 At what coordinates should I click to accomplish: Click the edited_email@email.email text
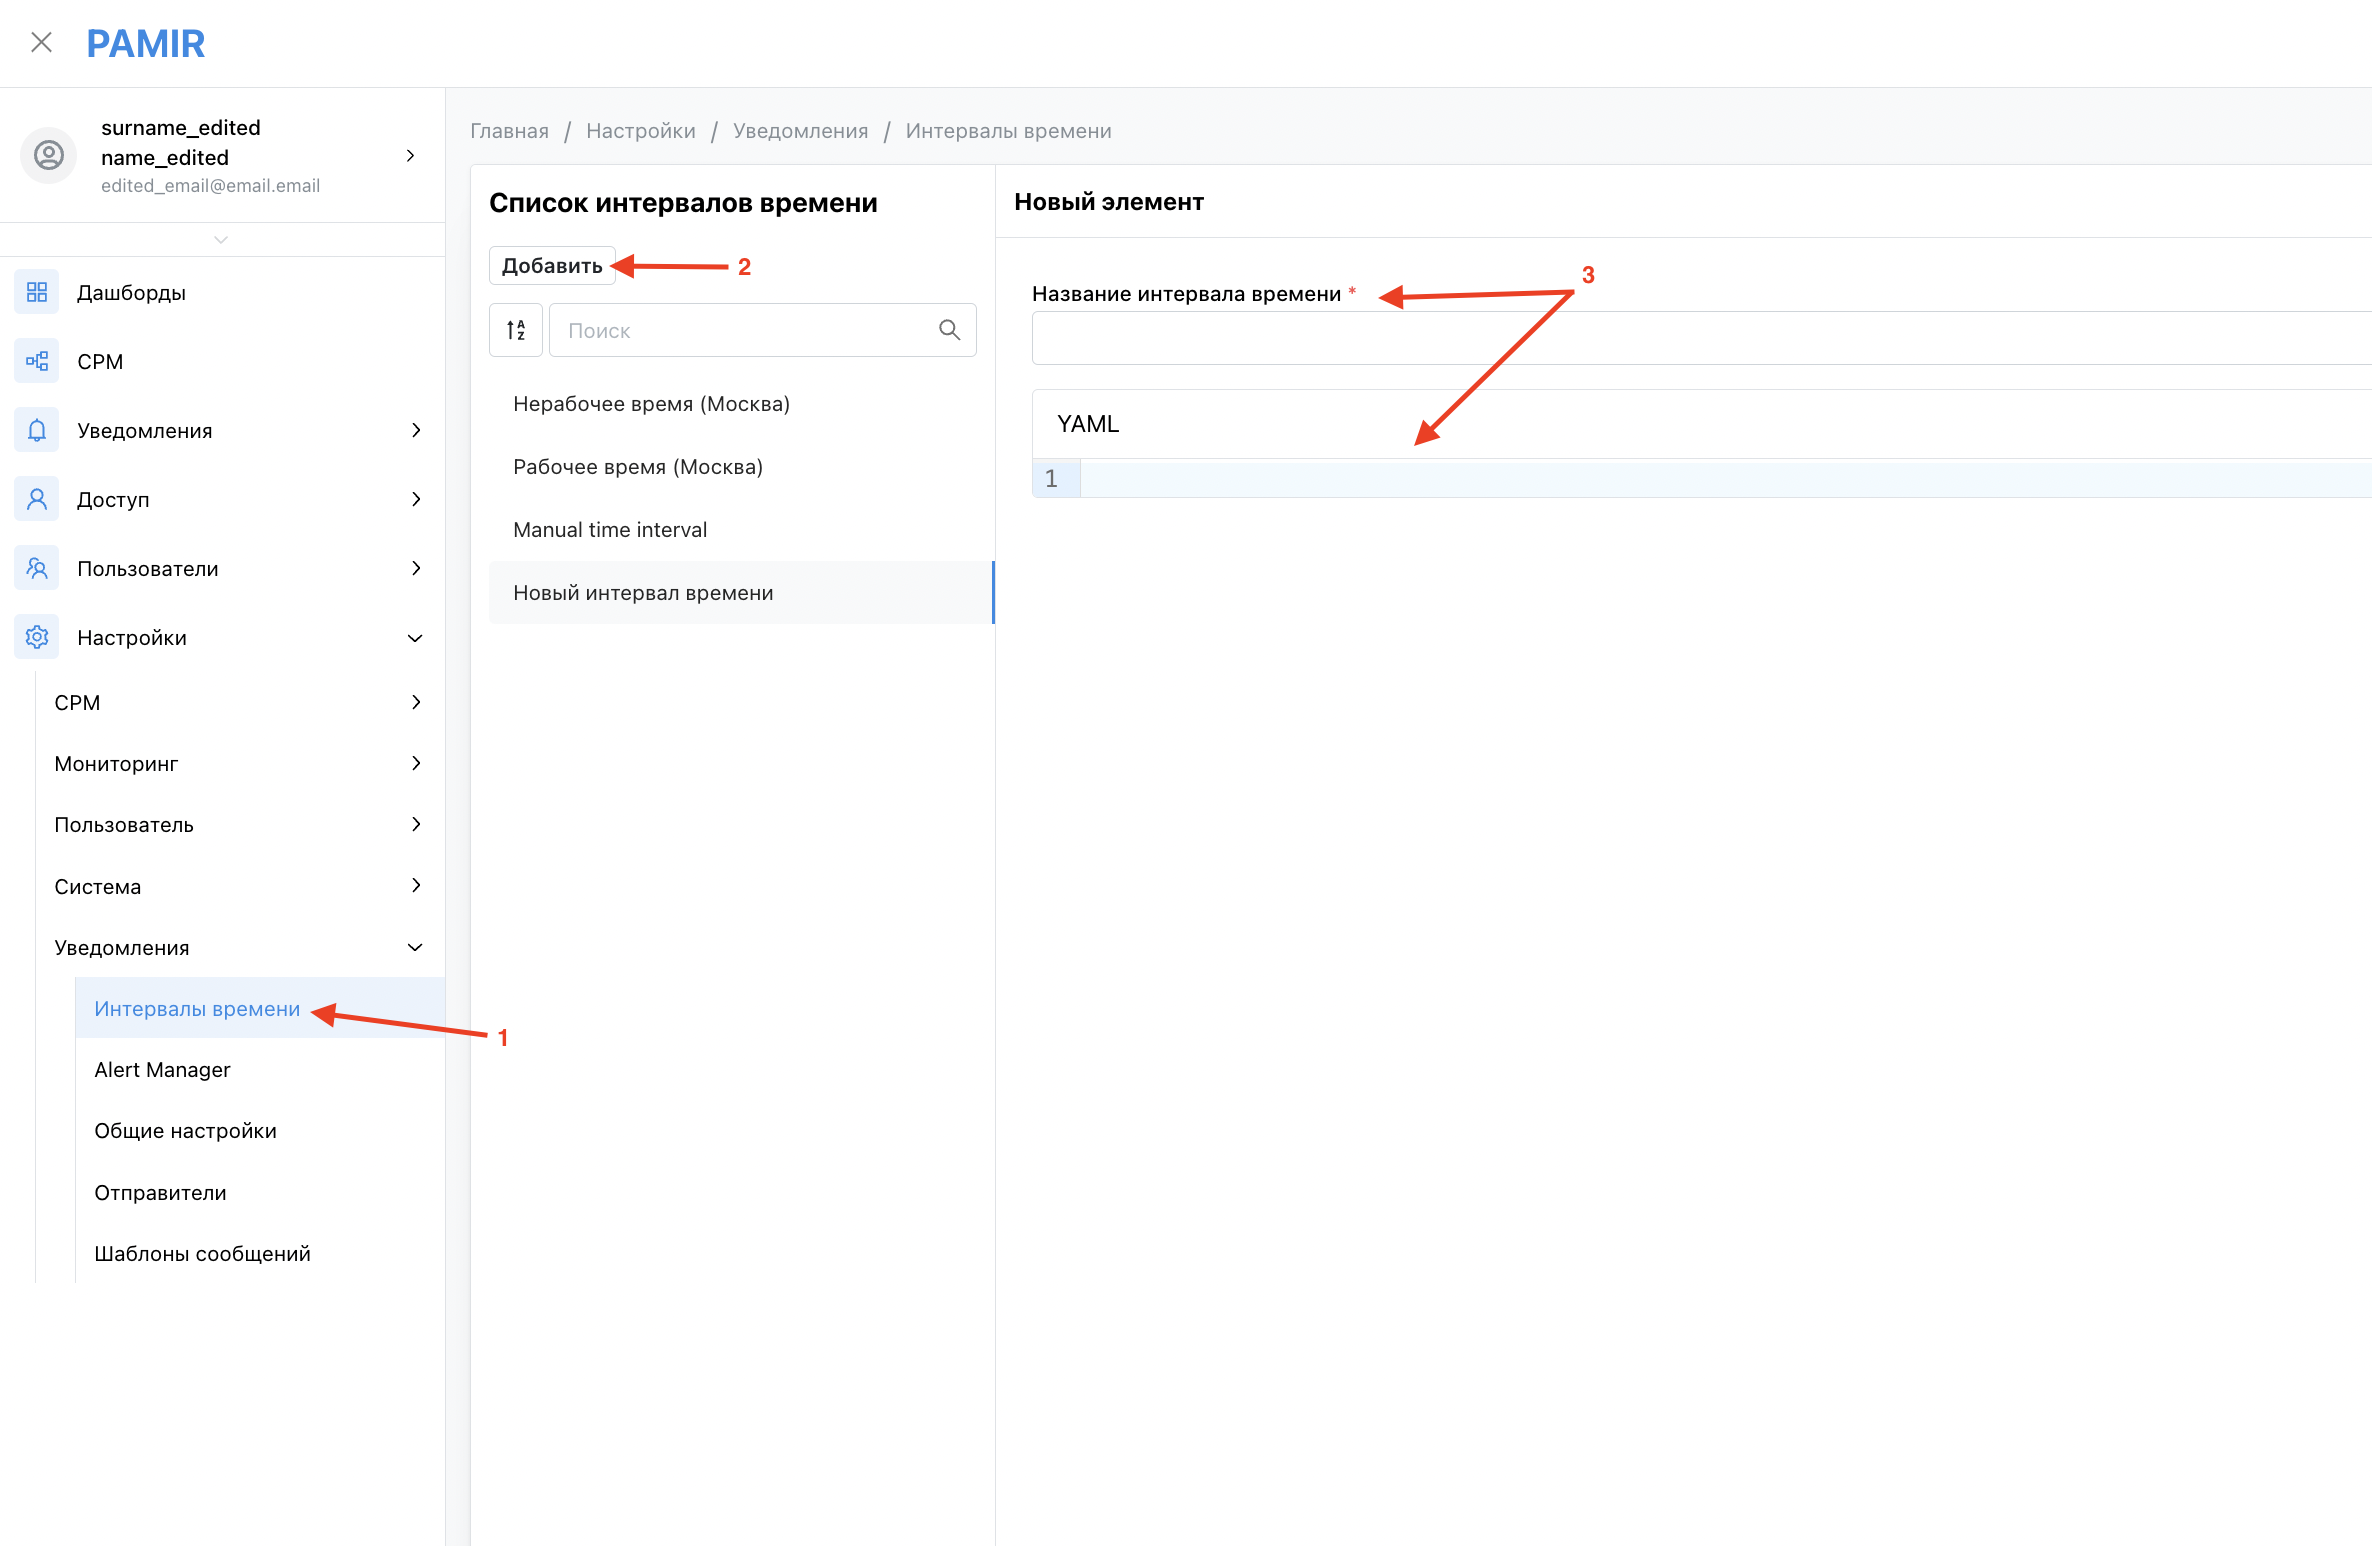pyautogui.click(x=210, y=185)
